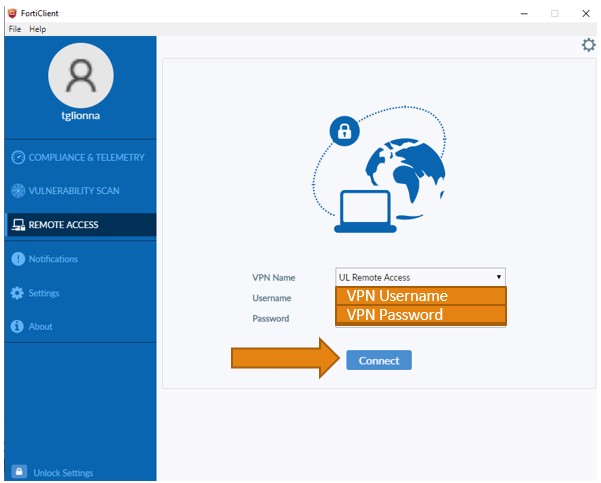
Task: Click the FortiClient shield logo in title bar
Action: tap(12, 13)
